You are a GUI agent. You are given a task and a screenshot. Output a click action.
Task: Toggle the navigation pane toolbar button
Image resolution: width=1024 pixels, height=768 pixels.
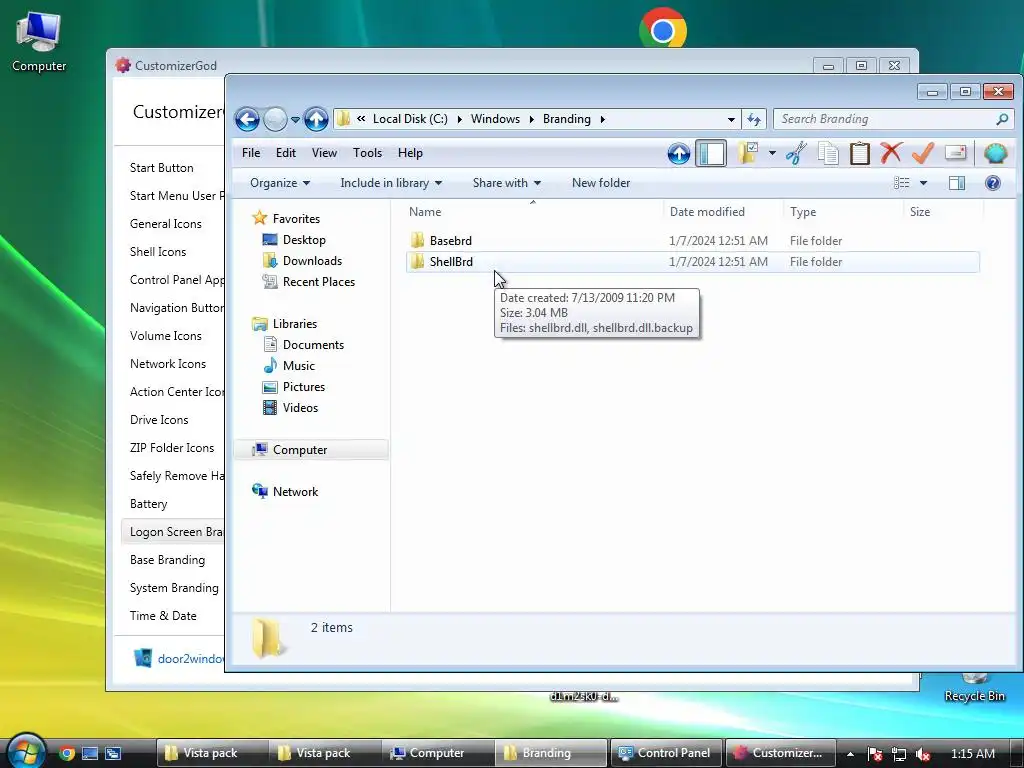click(711, 153)
